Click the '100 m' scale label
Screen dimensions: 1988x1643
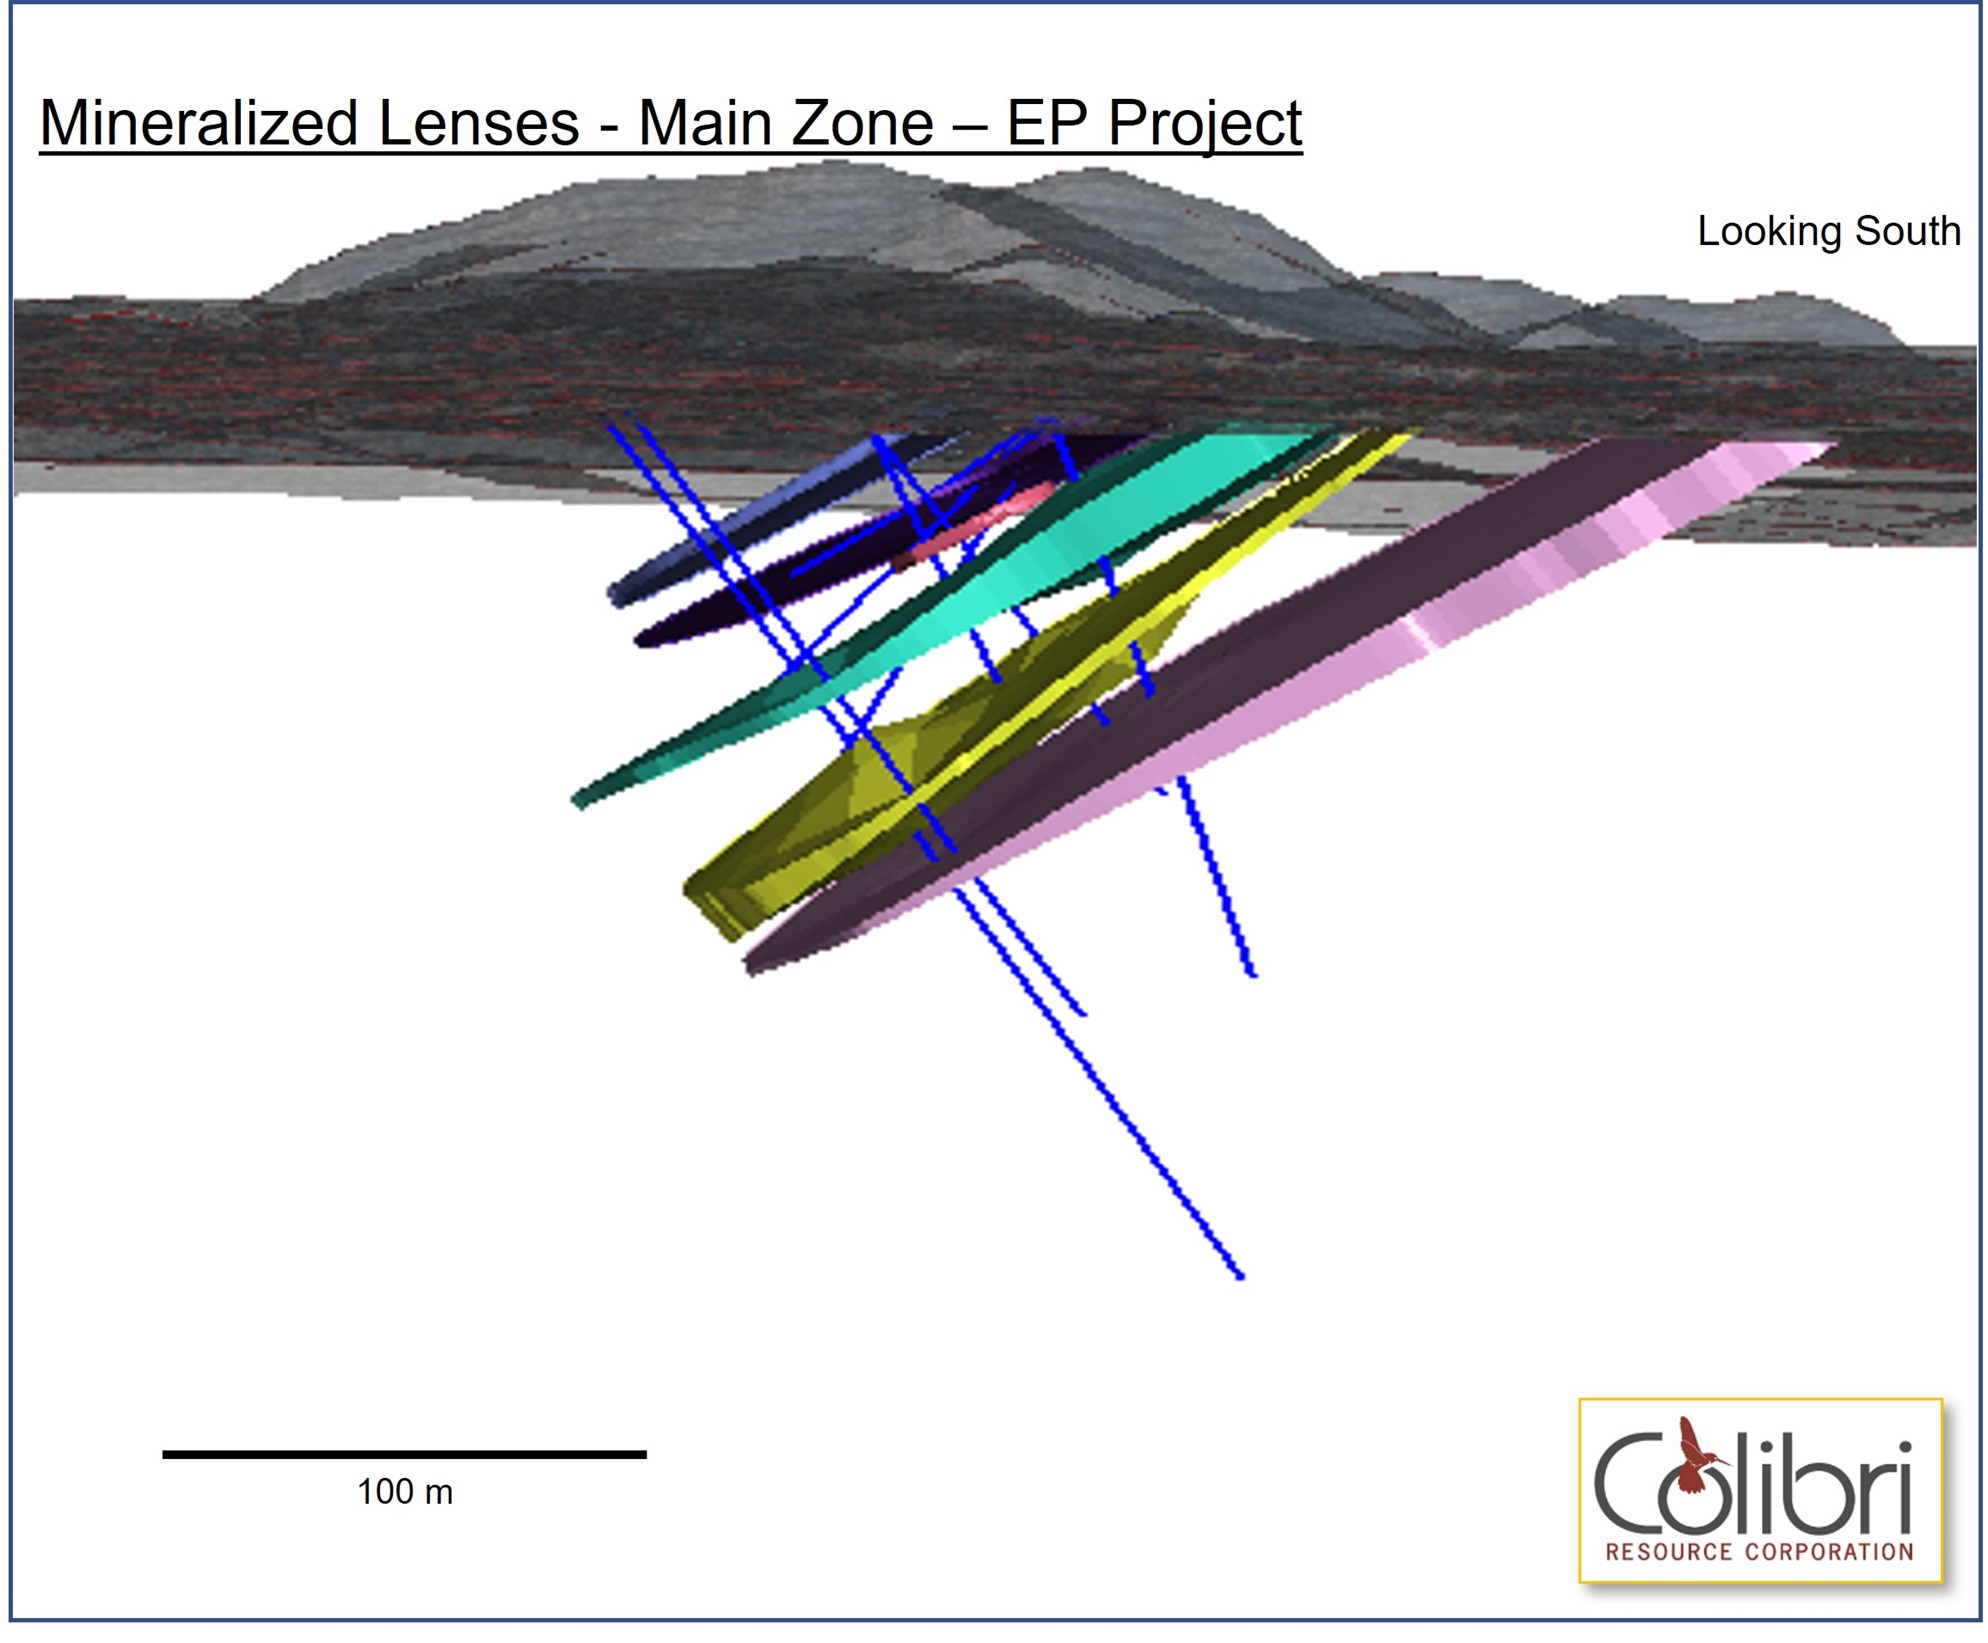405,1492
